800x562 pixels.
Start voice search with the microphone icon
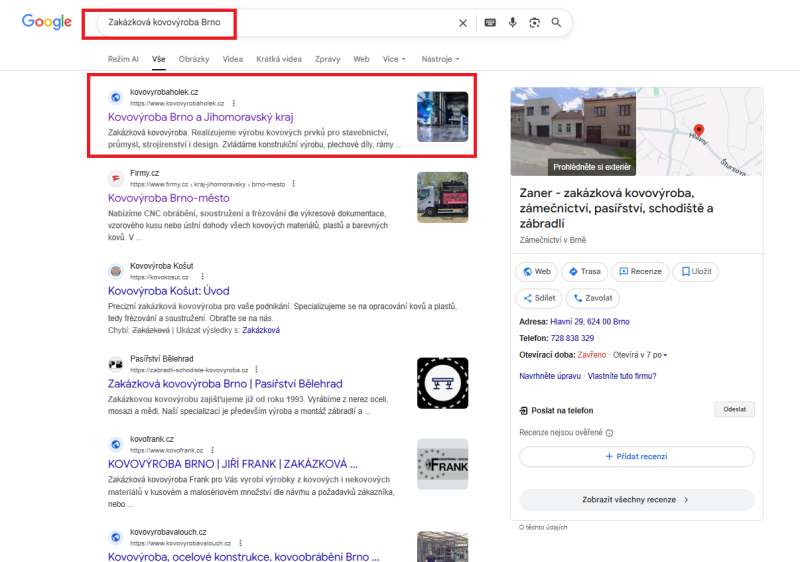click(513, 23)
